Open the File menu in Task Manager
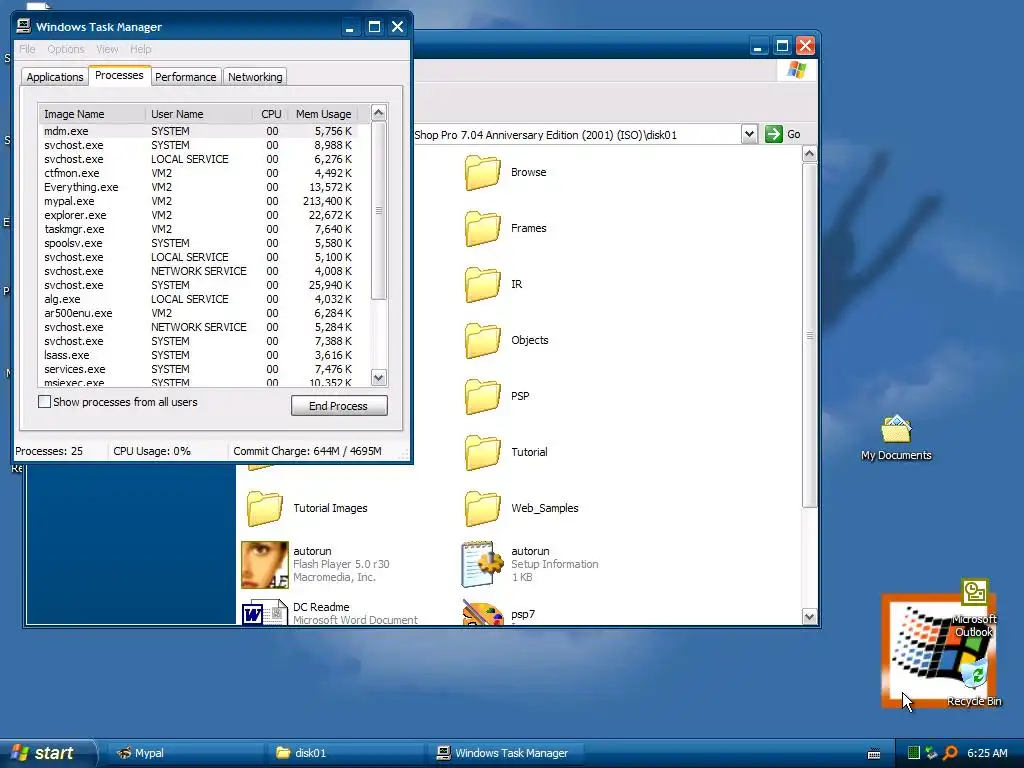The image size is (1024, 768). point(27,49)
